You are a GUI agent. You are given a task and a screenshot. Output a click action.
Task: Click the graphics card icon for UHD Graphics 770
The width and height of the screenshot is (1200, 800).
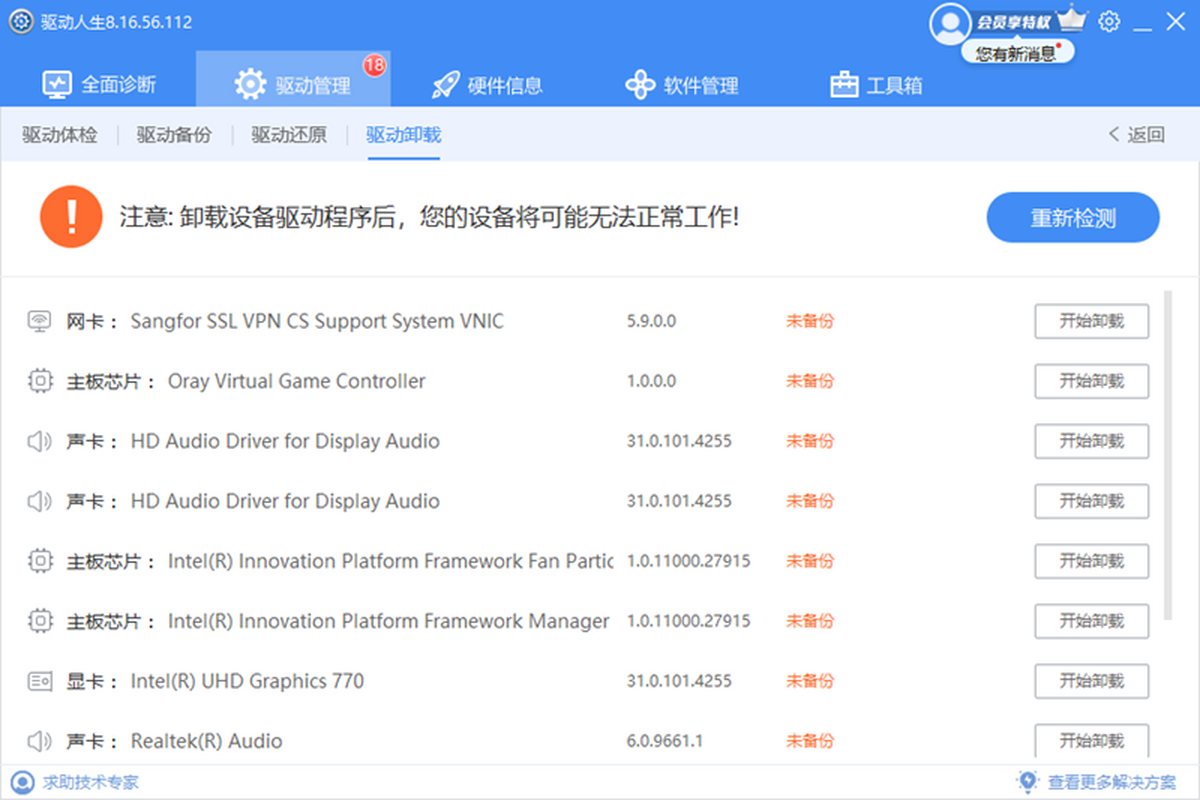39,681
